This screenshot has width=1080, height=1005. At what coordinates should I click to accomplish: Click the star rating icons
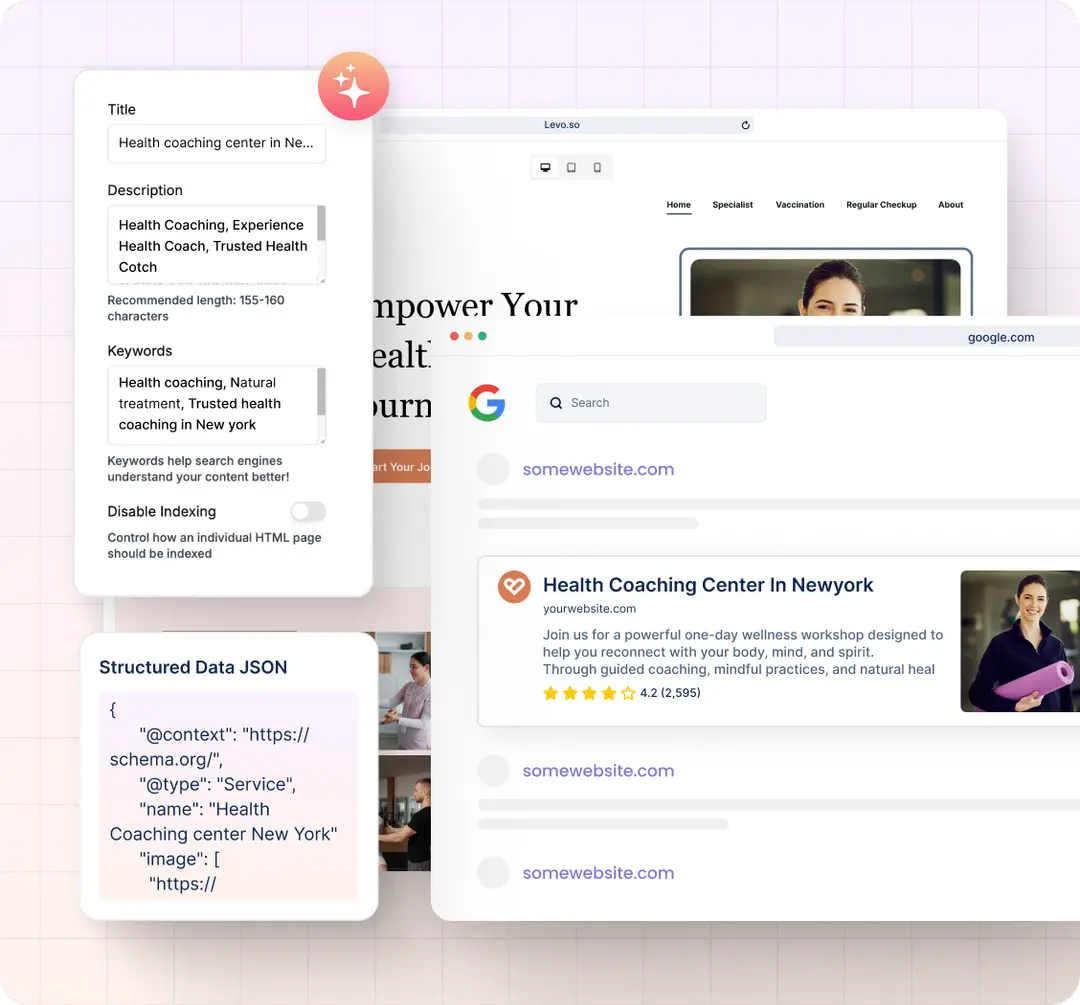(x=589, y=693)
